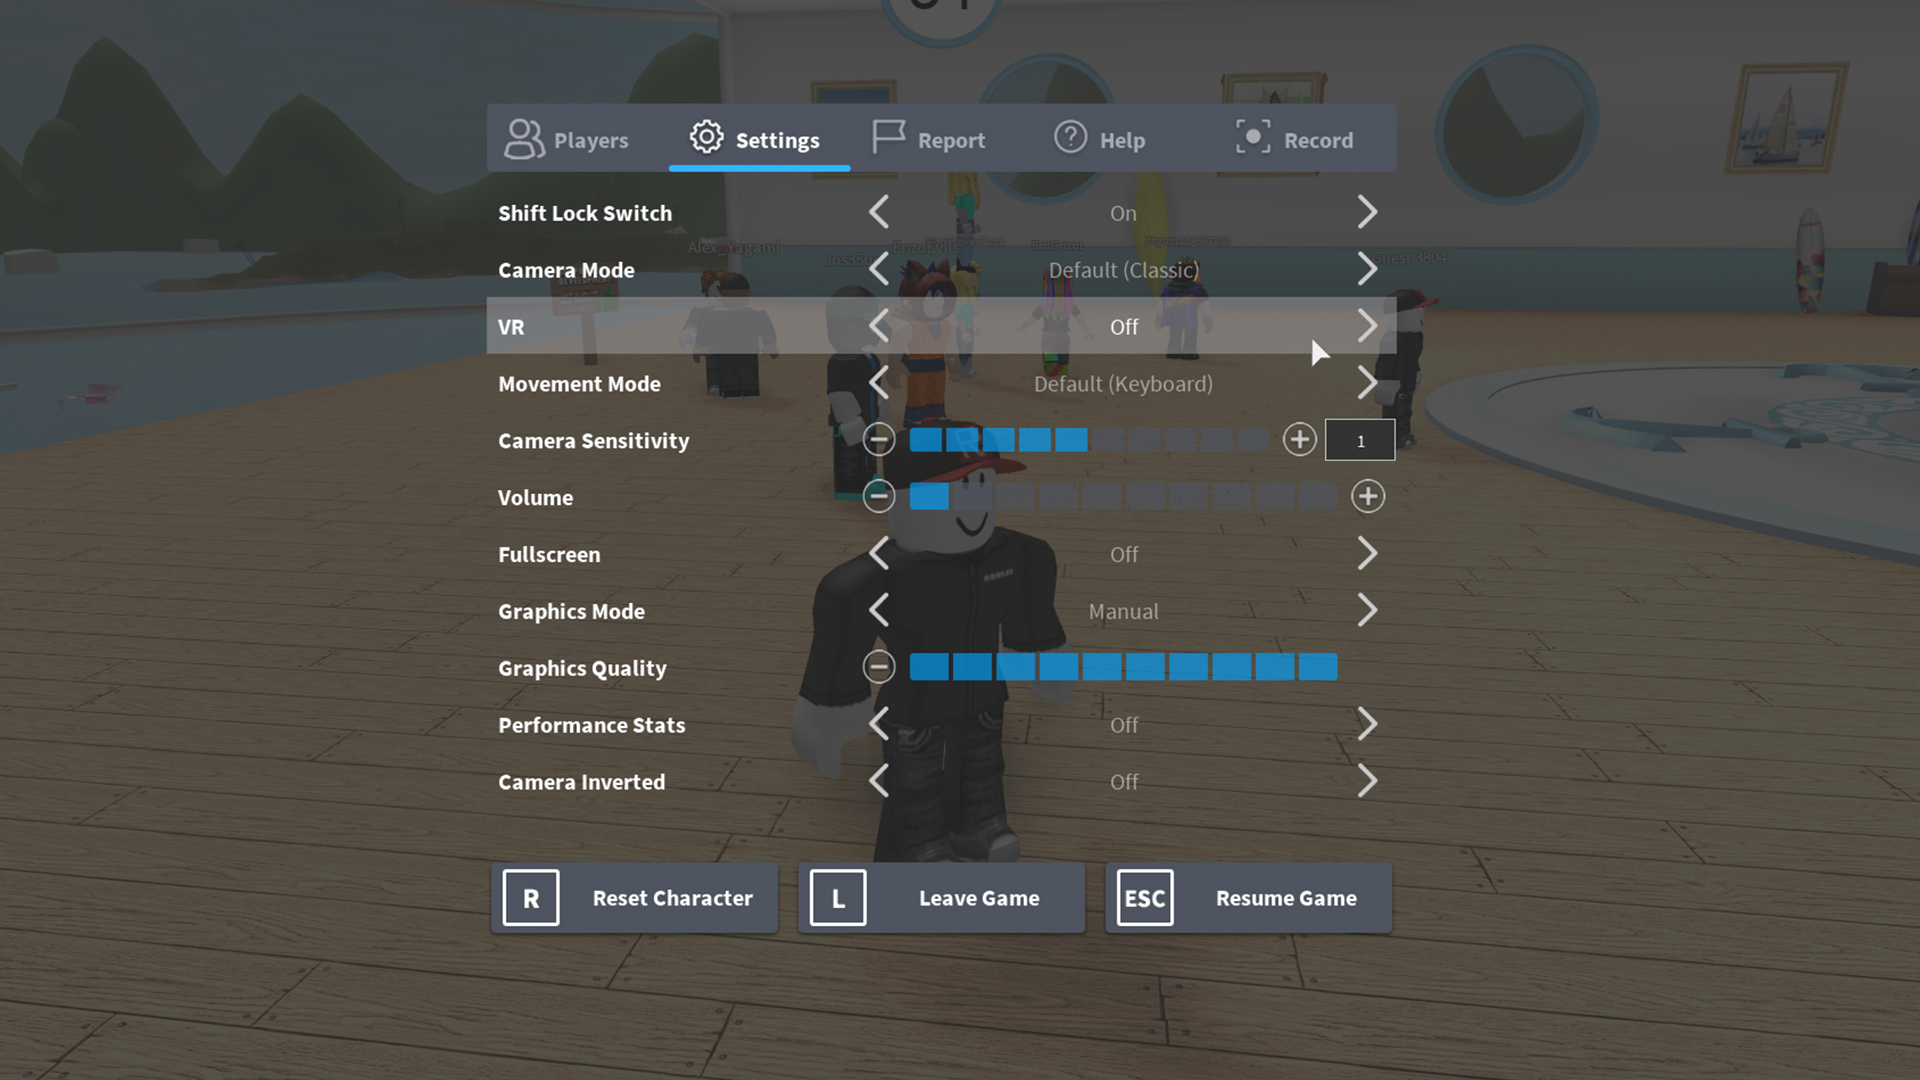The width and height of the screenshot is (1920, 1080).
Task: Click the Graphics Quality minus icon
Action: tap(878, 667)
